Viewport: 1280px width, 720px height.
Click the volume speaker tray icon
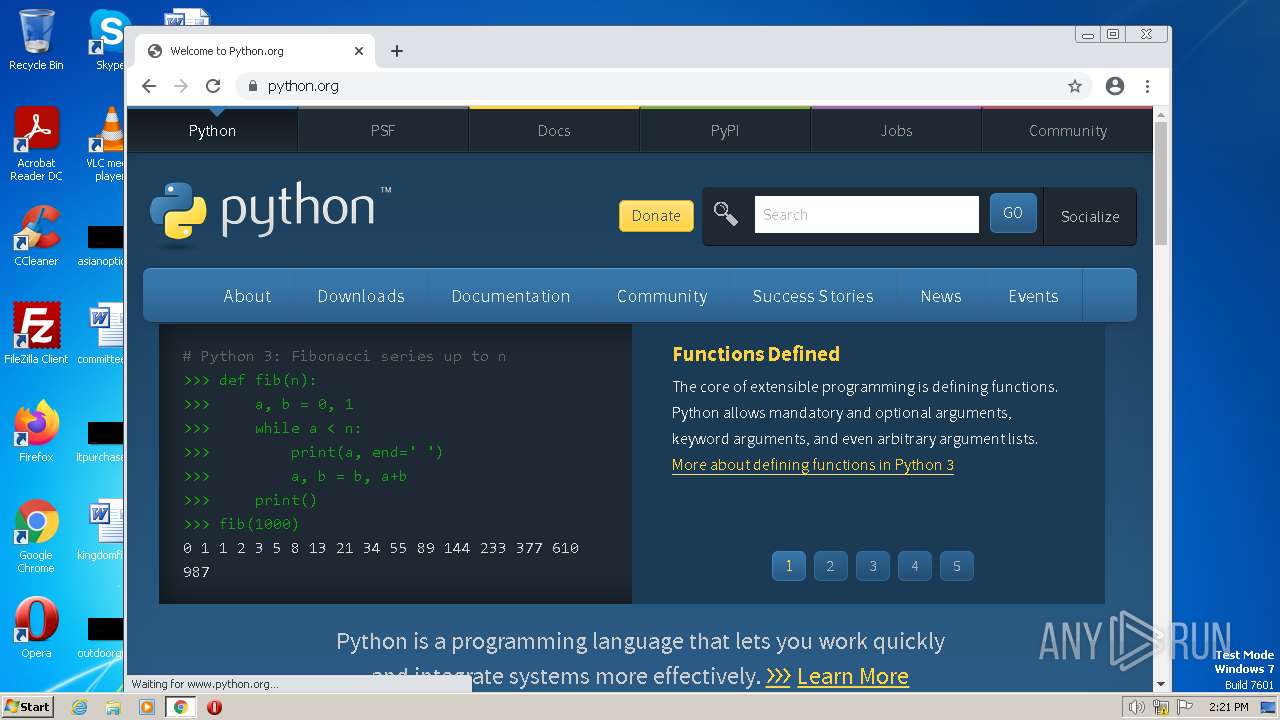pos(1136,707)
